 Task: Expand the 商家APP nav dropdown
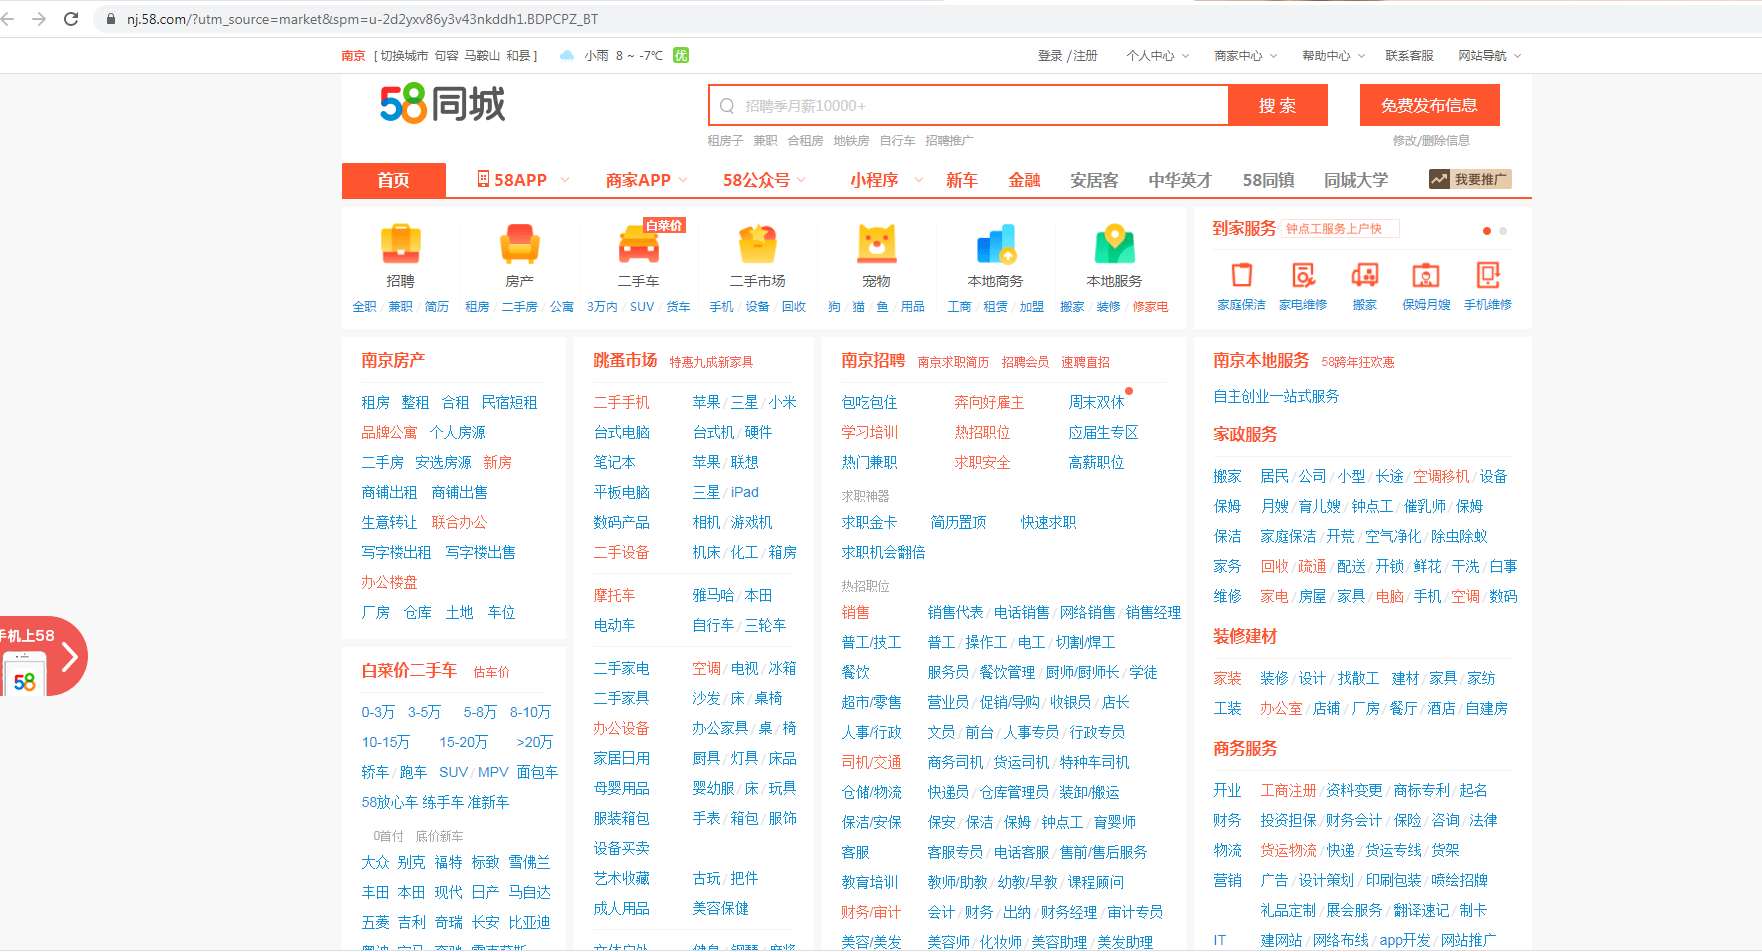647,180
